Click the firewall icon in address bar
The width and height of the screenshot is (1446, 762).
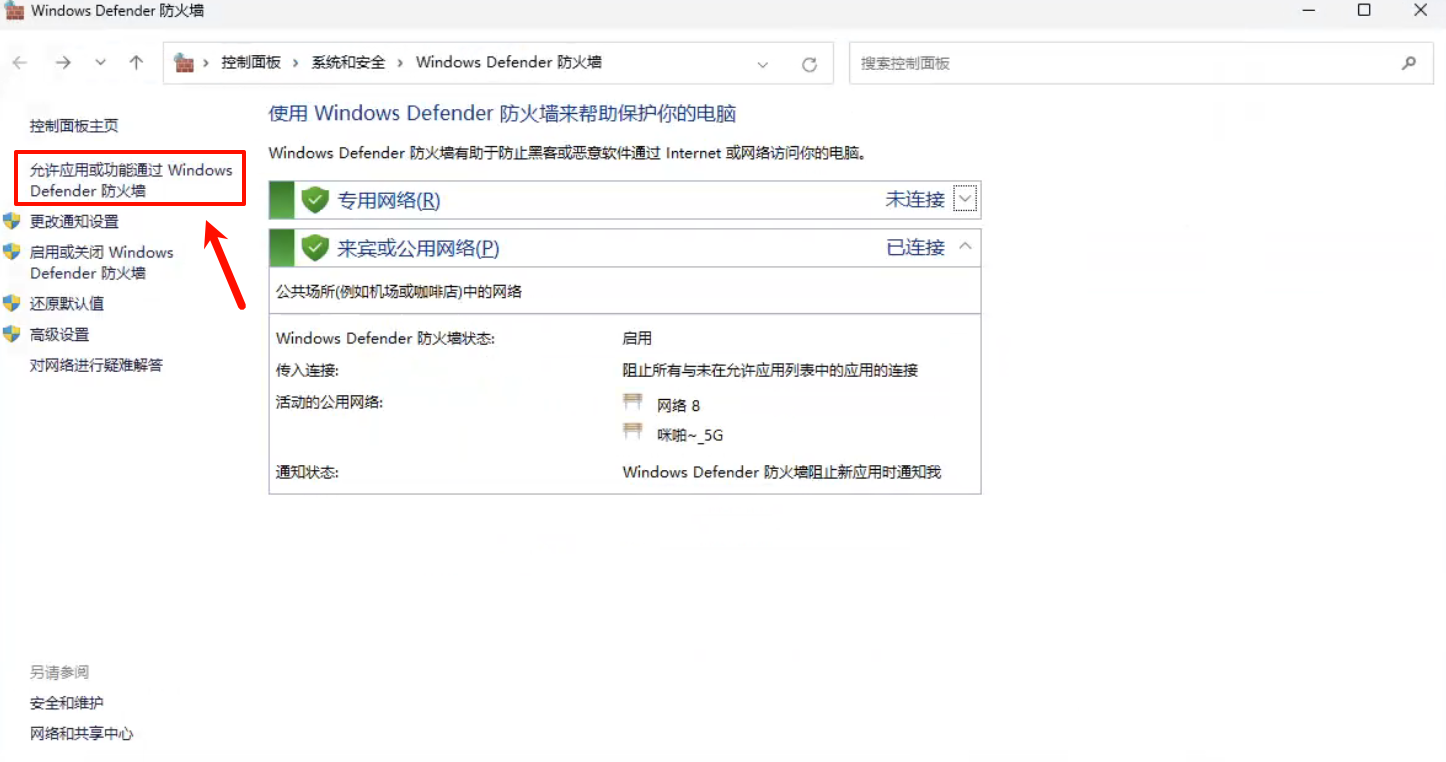pyautogui.click(x=184, y=63)
